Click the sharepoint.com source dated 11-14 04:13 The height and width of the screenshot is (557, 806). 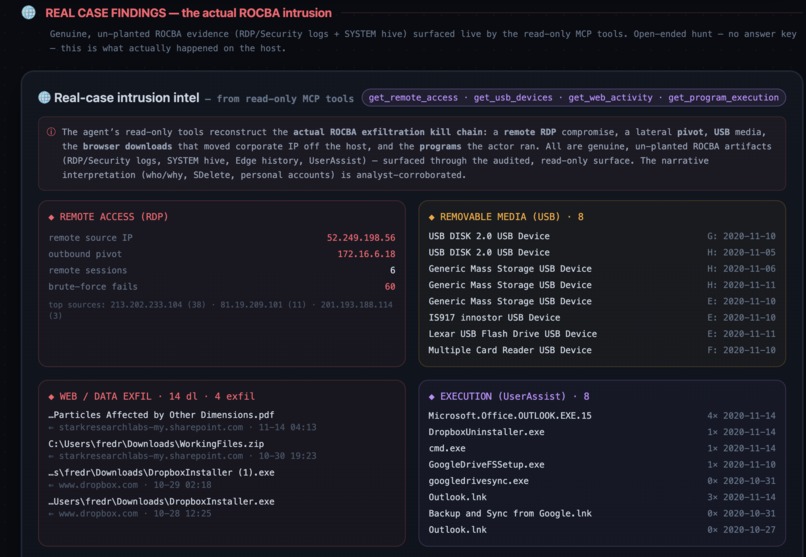pos(182,428)
